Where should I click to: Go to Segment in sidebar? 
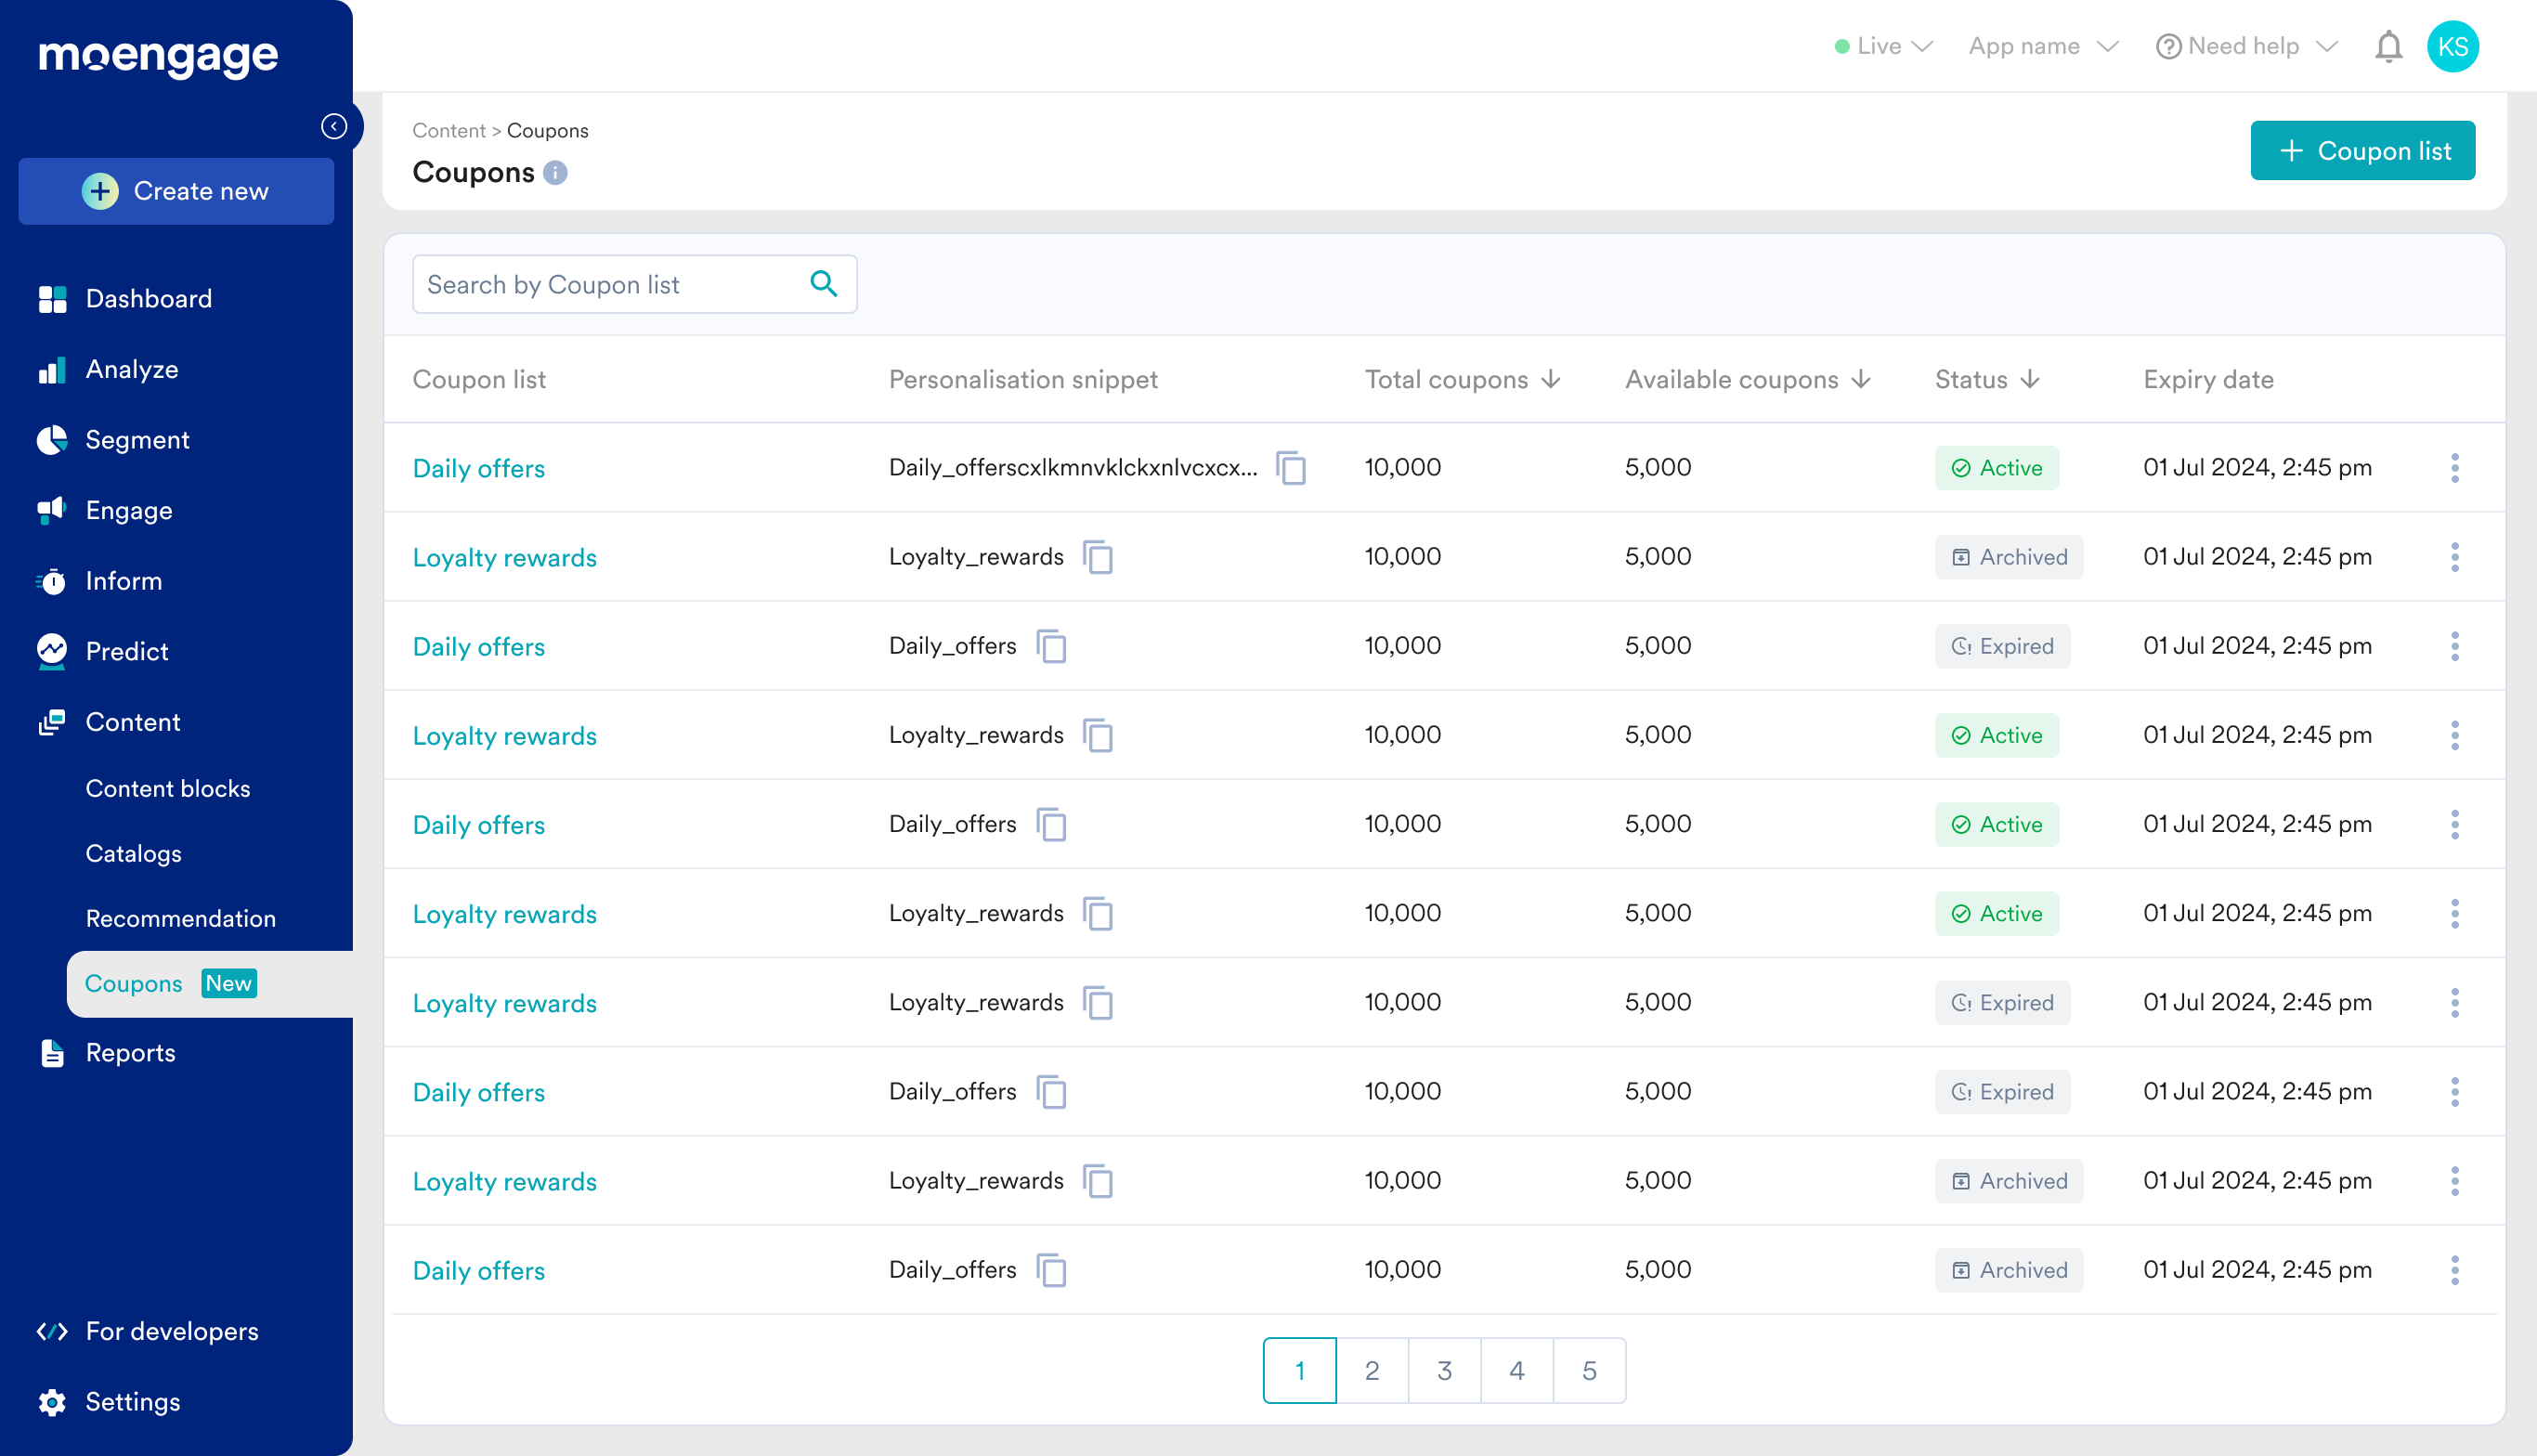coord(137,440)
